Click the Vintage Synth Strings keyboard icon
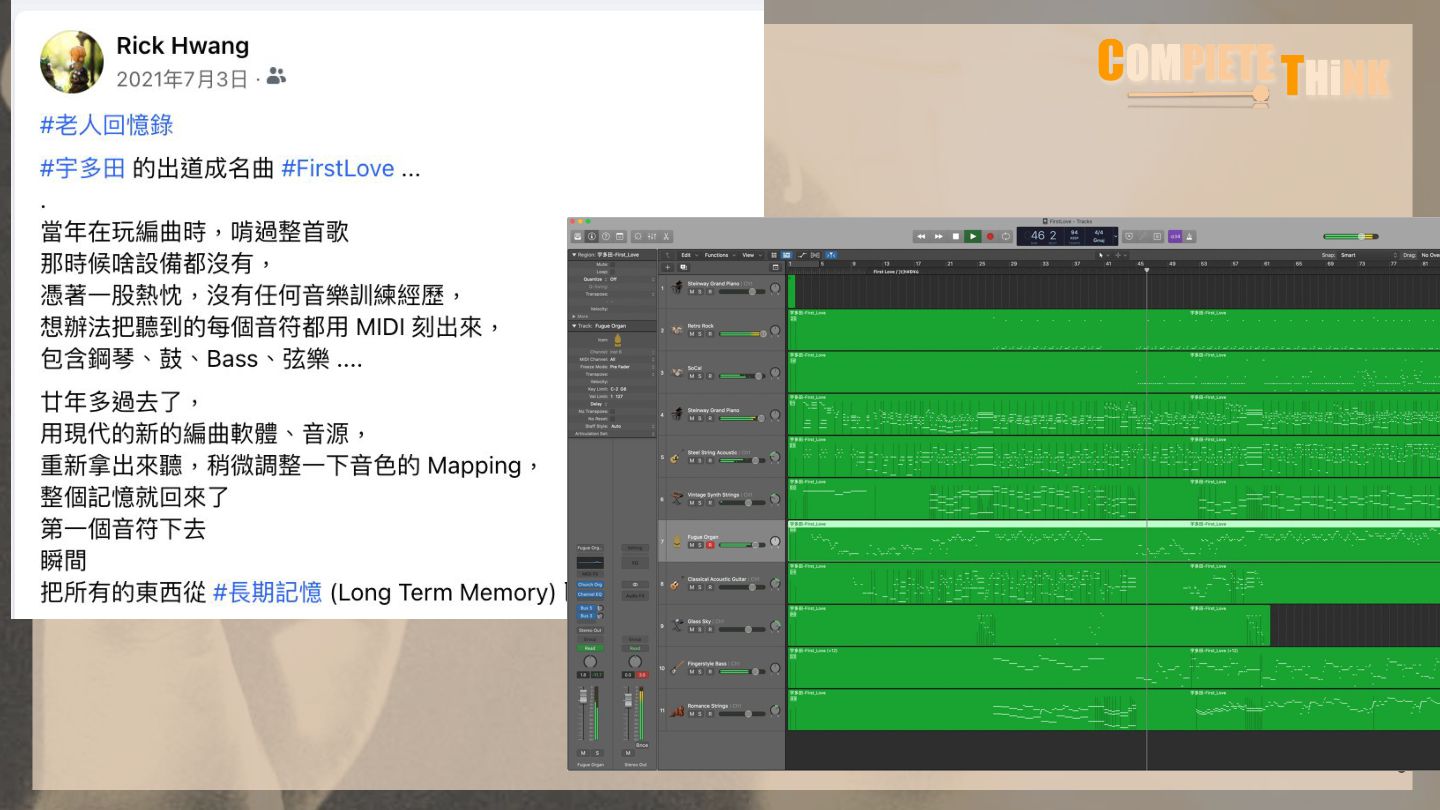 click(x=677, y=498)
